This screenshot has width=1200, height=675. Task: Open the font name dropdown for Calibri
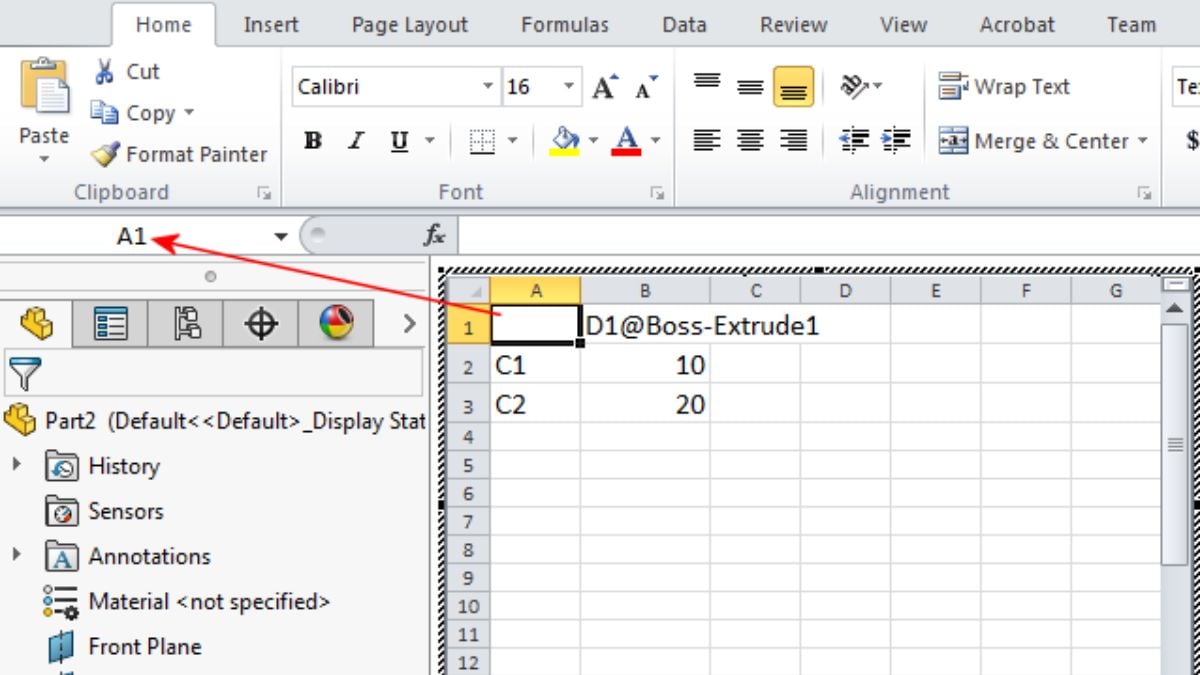pos(488,88)
